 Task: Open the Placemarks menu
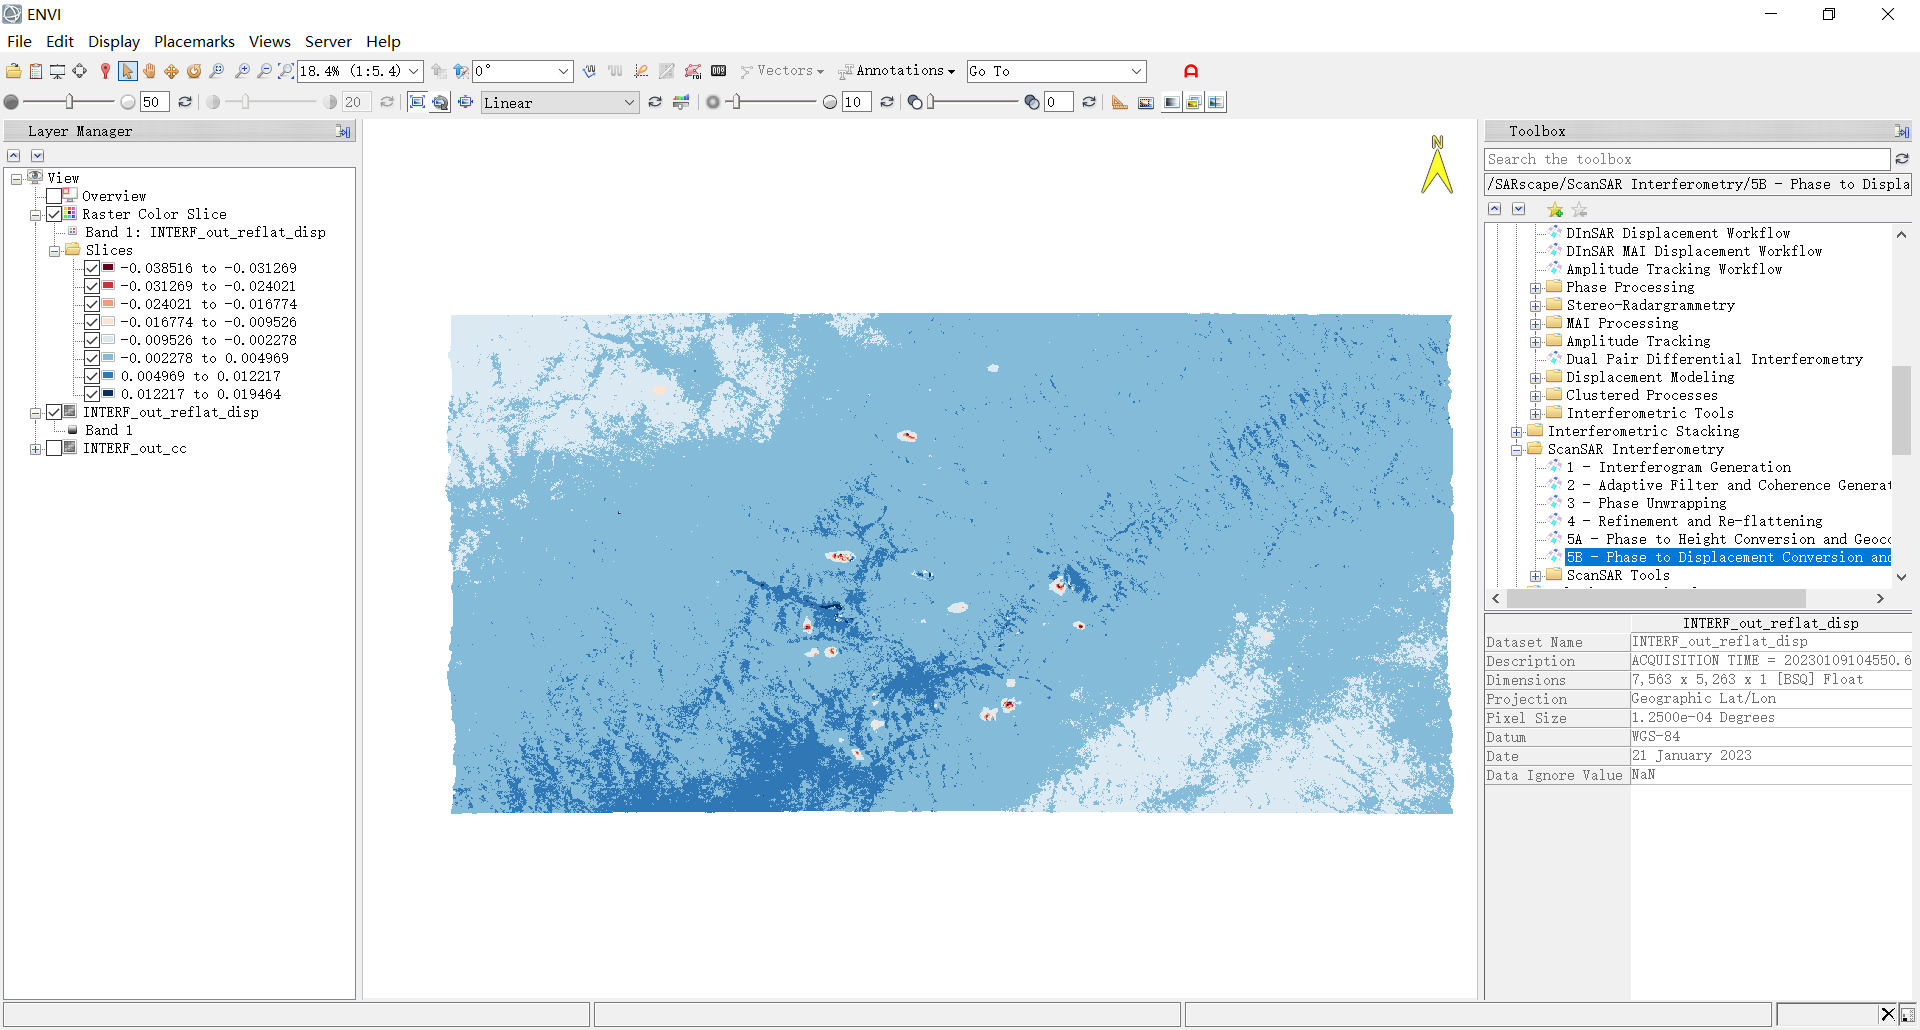[194, 42]
